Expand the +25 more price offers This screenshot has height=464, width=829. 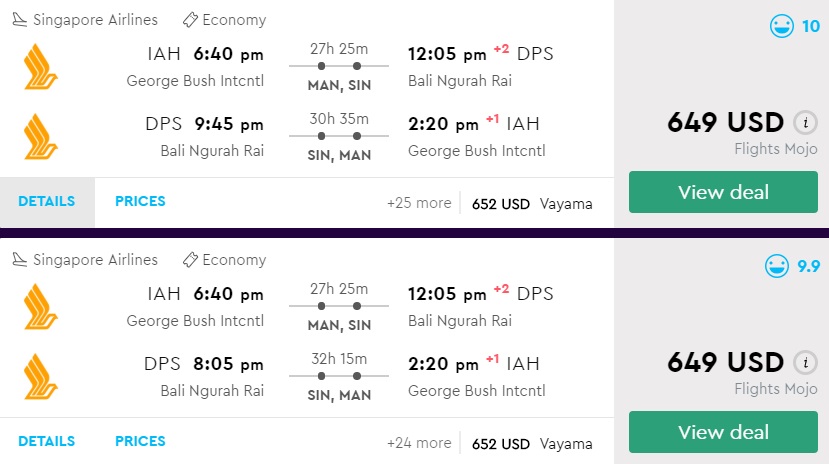point(419,203)
